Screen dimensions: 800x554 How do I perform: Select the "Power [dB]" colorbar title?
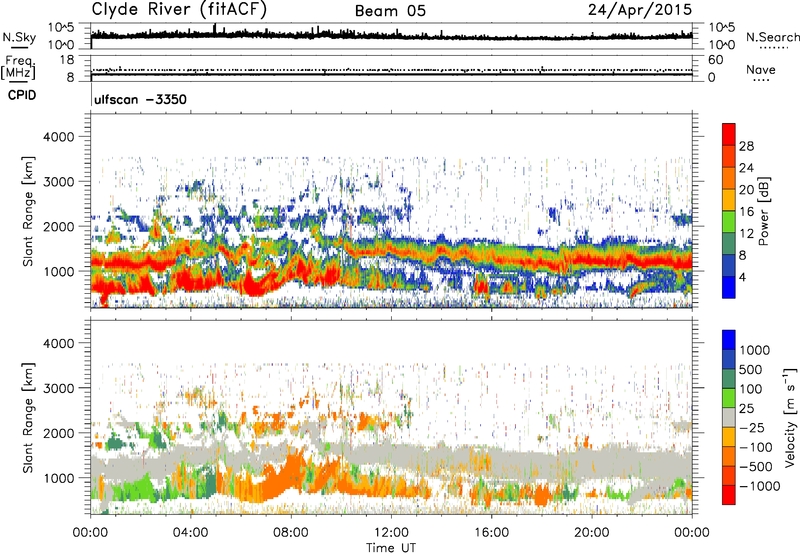(764, 211)
